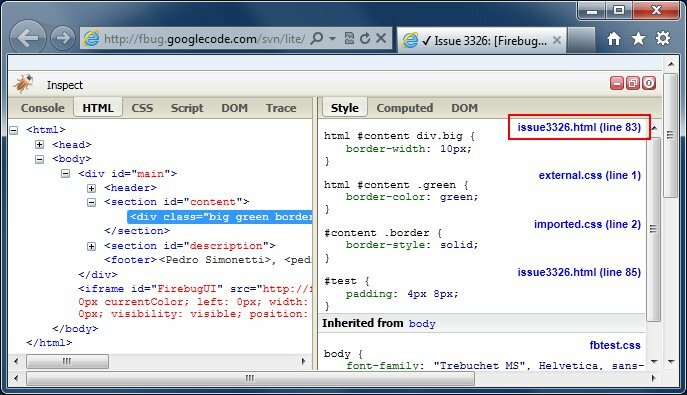
Task: Click the bottom page scrollbar left arrow
Action: click(x=16, y=378)
